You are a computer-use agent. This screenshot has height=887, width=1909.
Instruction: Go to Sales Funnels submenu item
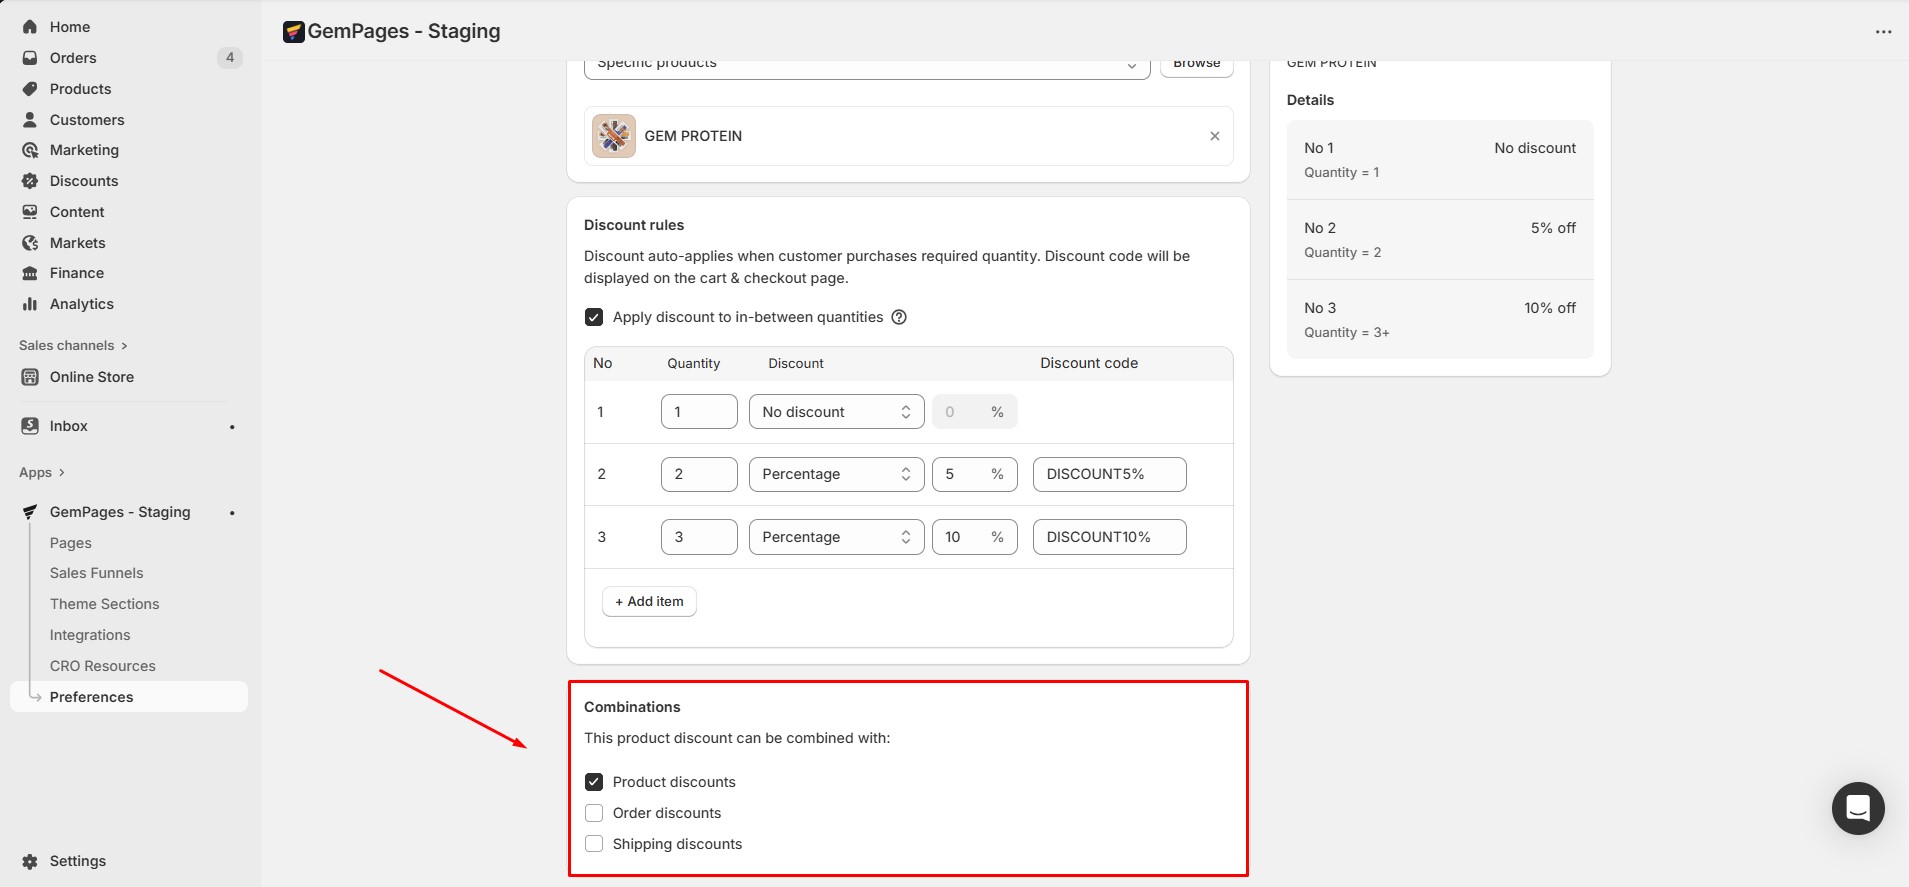click(97, 573)
